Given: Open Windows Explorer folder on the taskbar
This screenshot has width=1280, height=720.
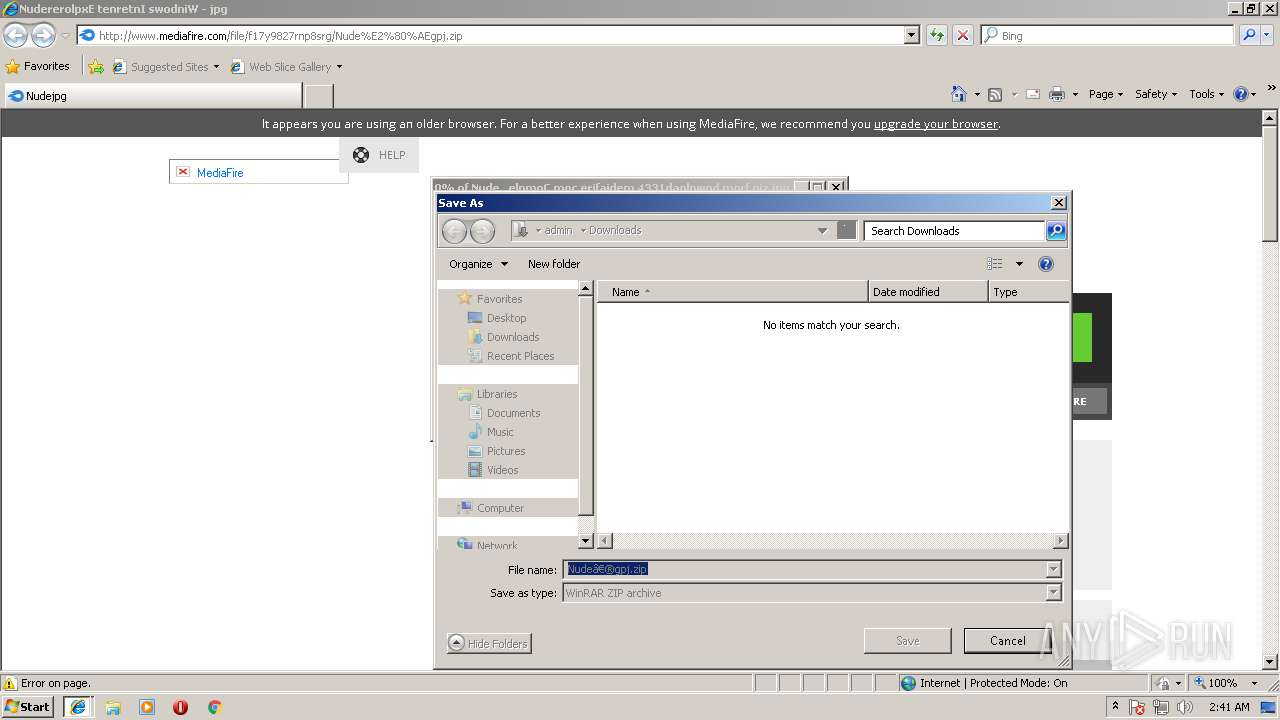Looking at the screenshot, I should click(113, 707).
